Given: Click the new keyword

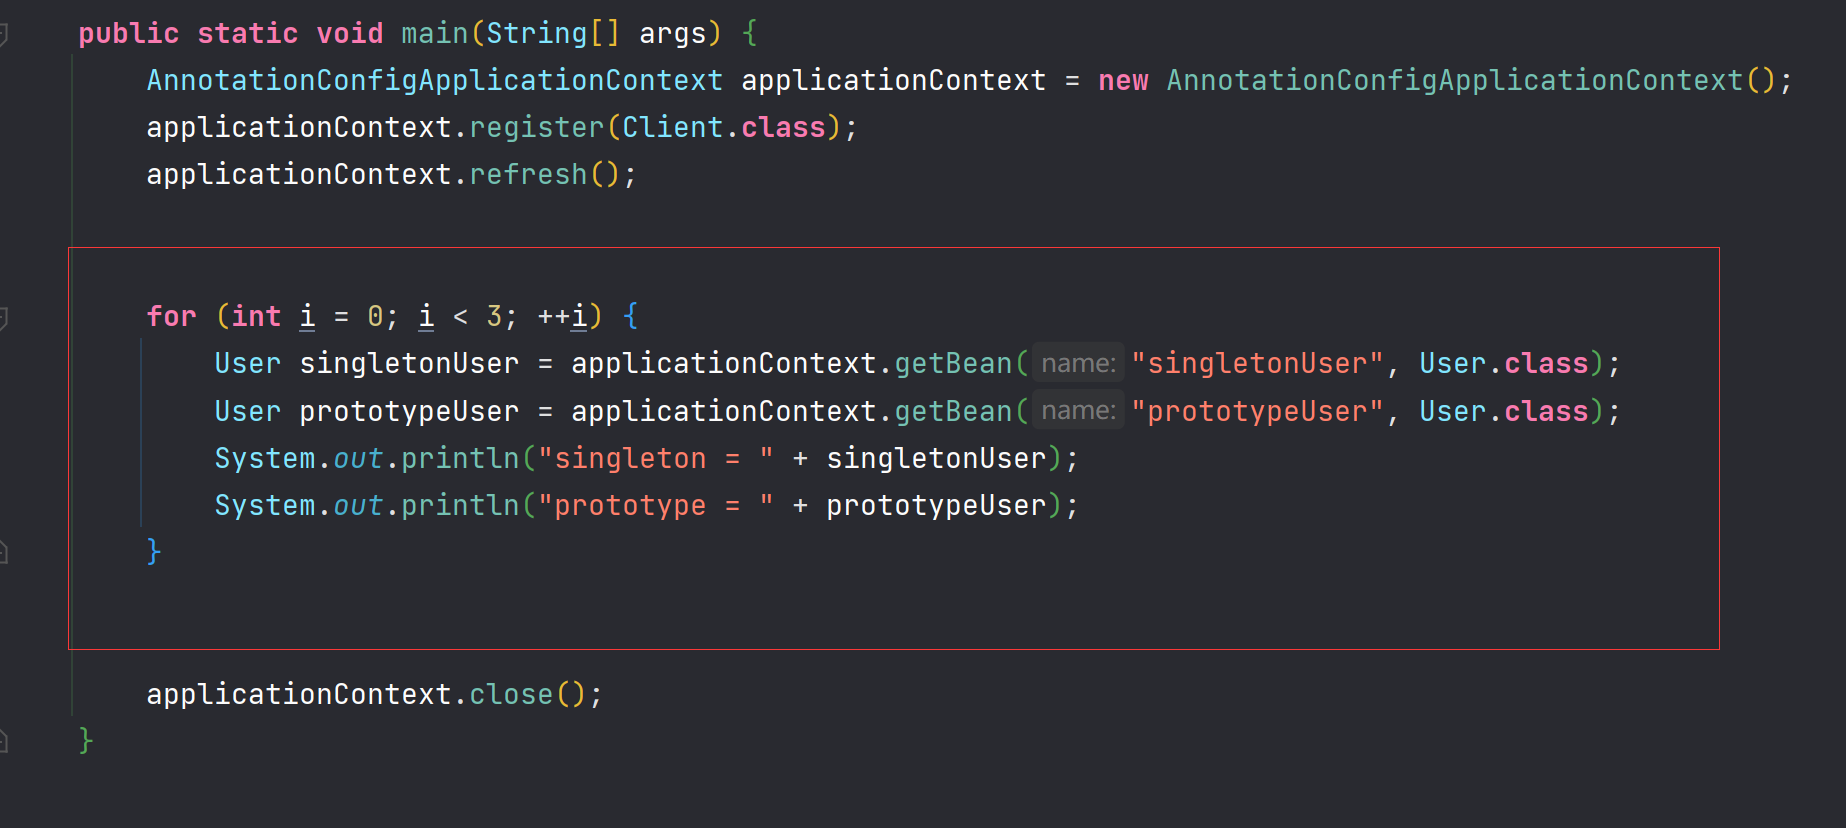Looking at the screenshot, I should point(1123,80).
